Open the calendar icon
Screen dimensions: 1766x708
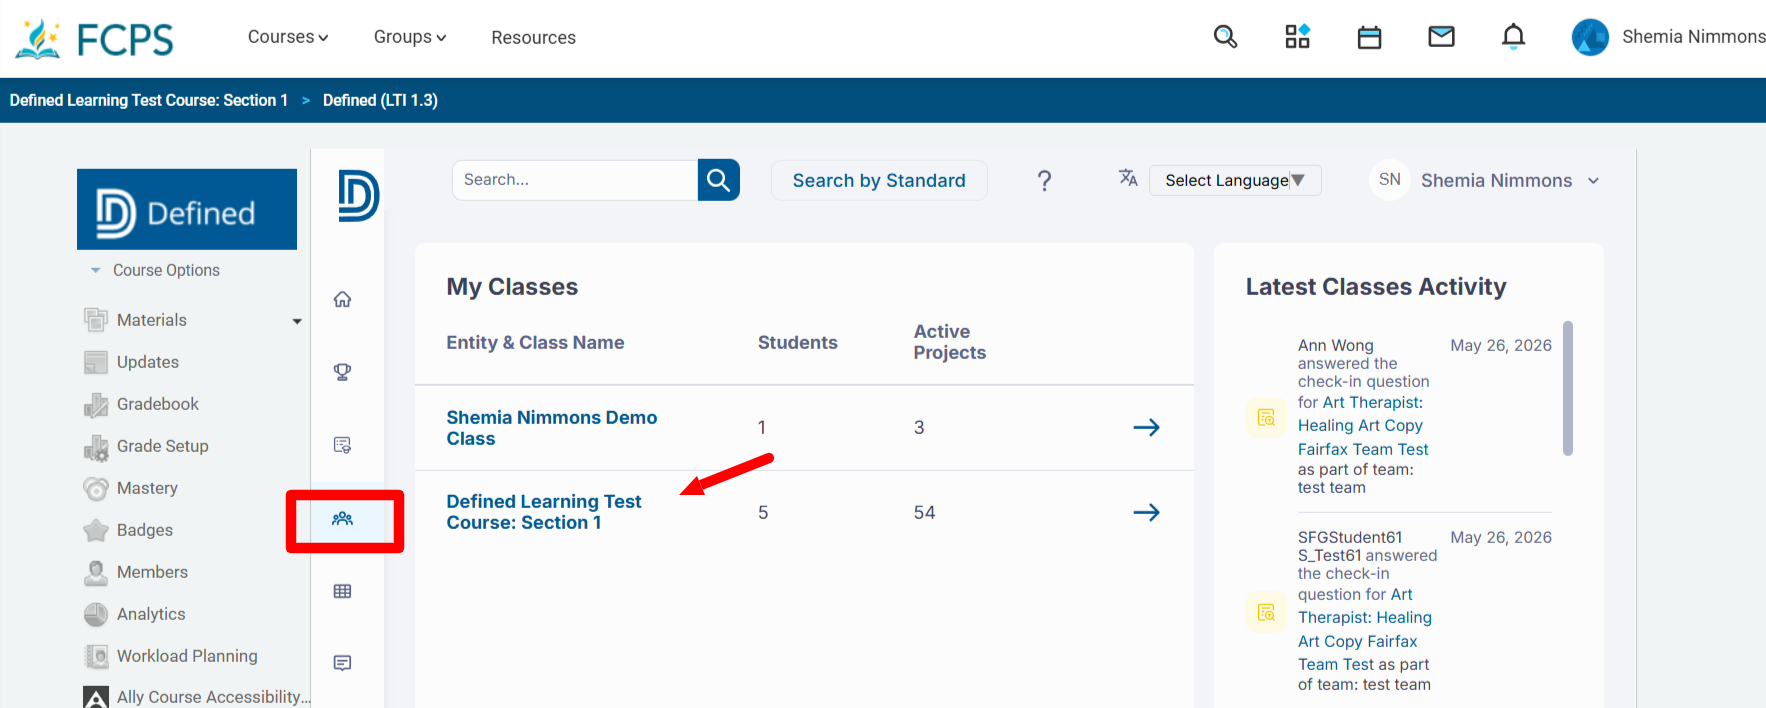1369,37
